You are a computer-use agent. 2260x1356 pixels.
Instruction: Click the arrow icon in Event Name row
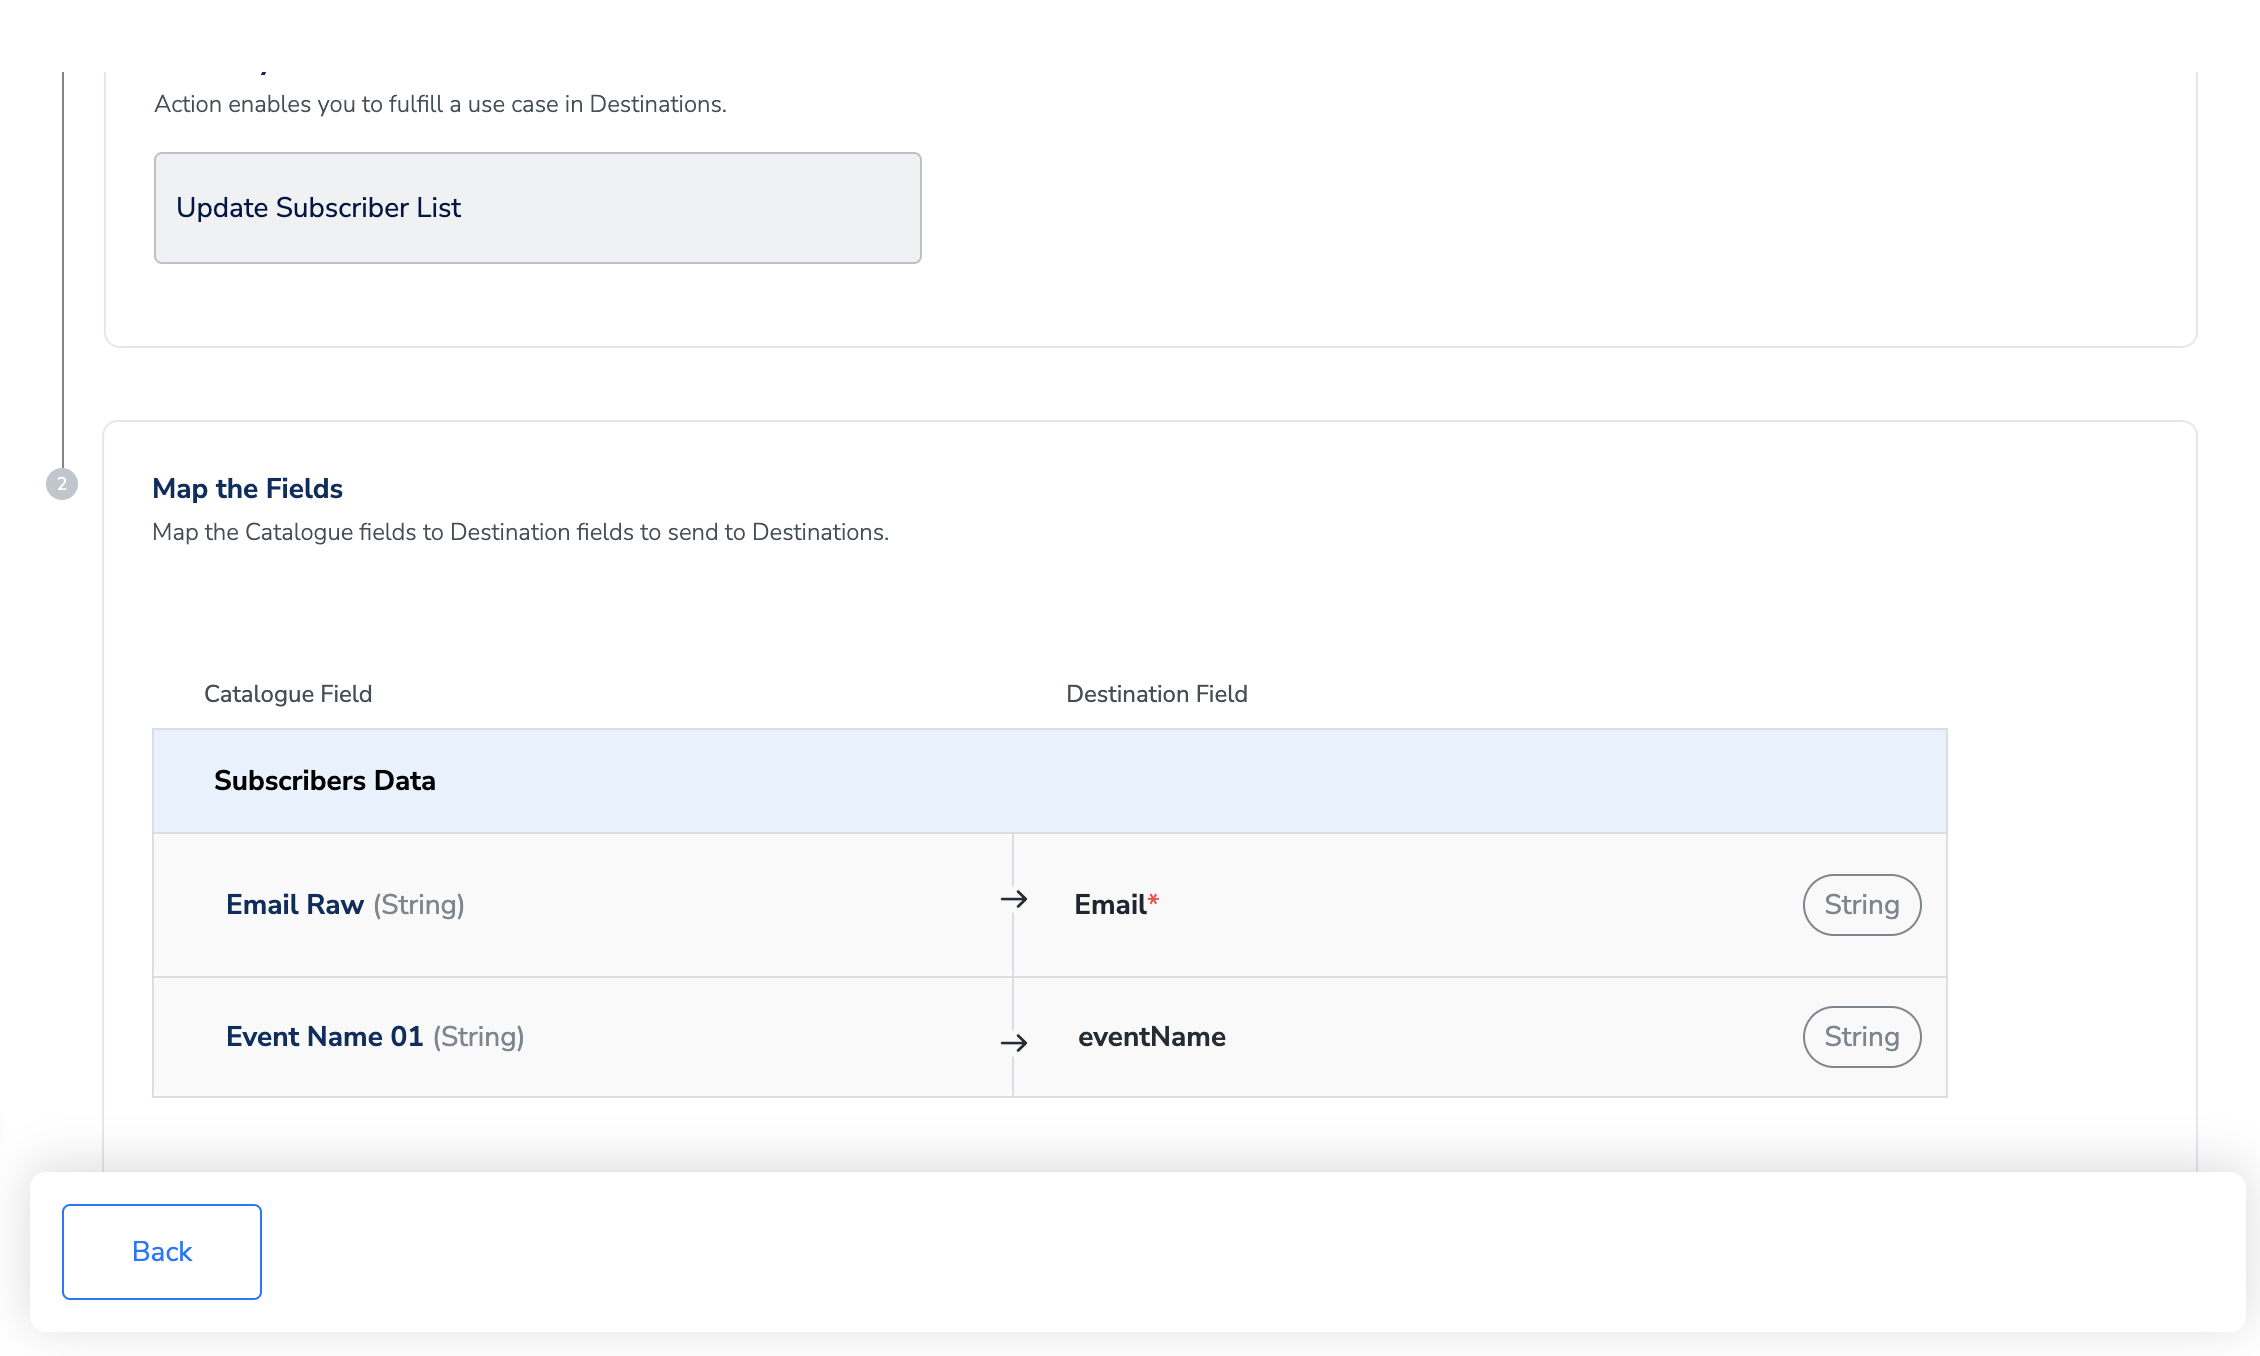[1013, 1043]
